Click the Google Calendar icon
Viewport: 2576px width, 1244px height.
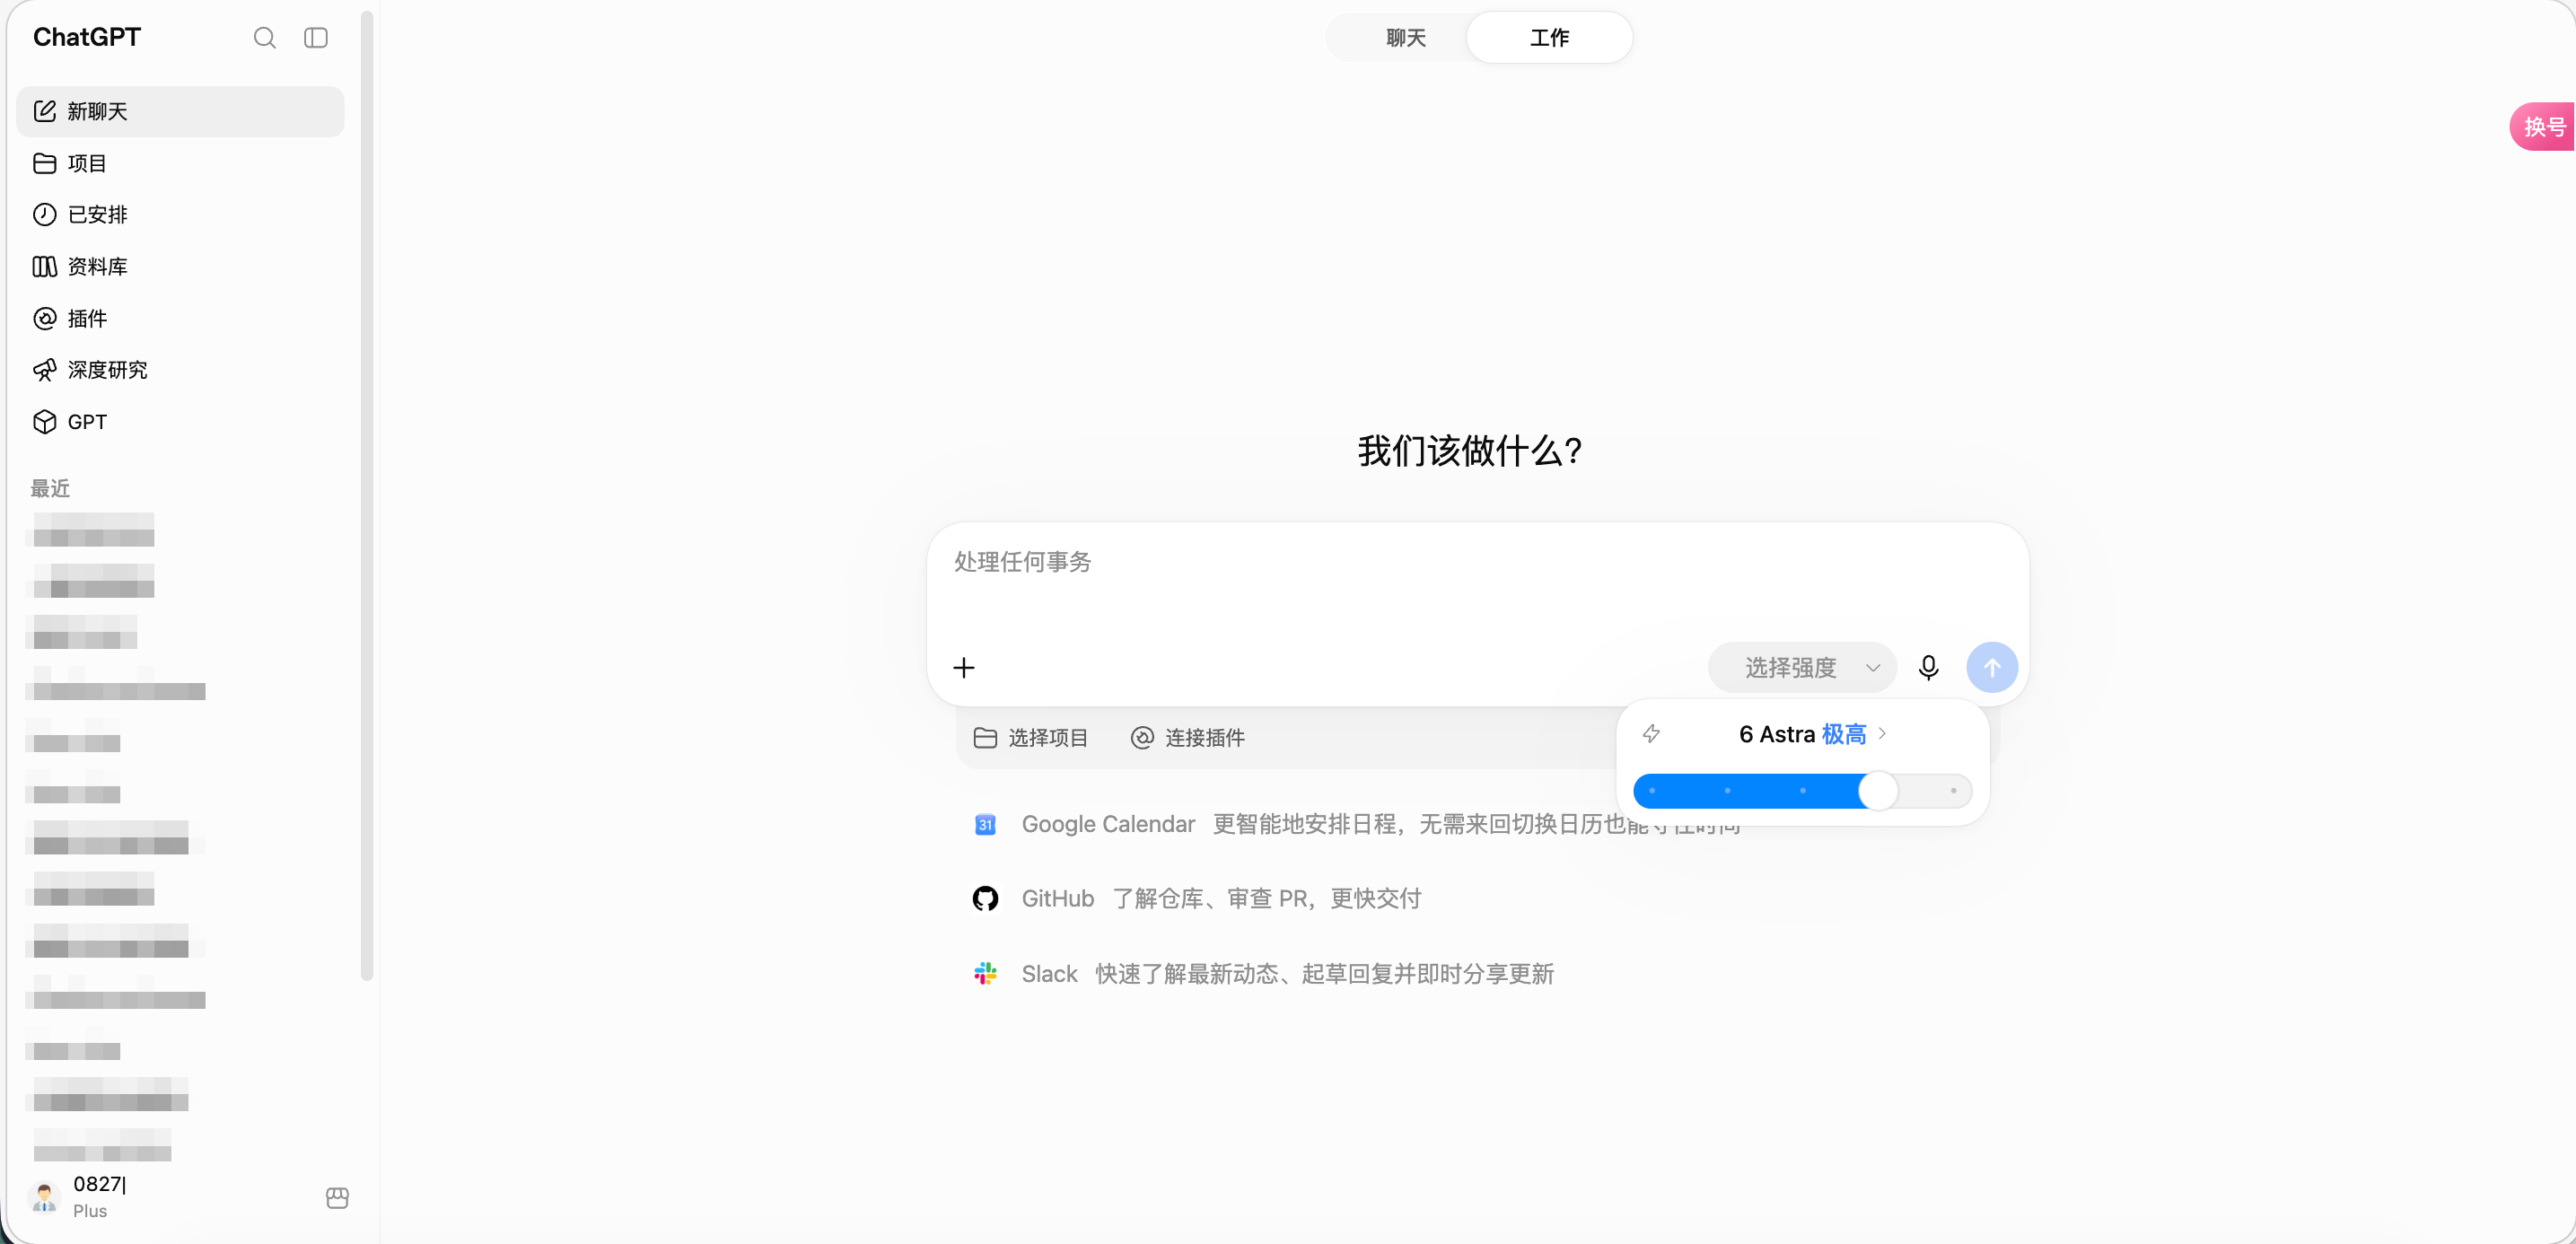pos(985,825)
